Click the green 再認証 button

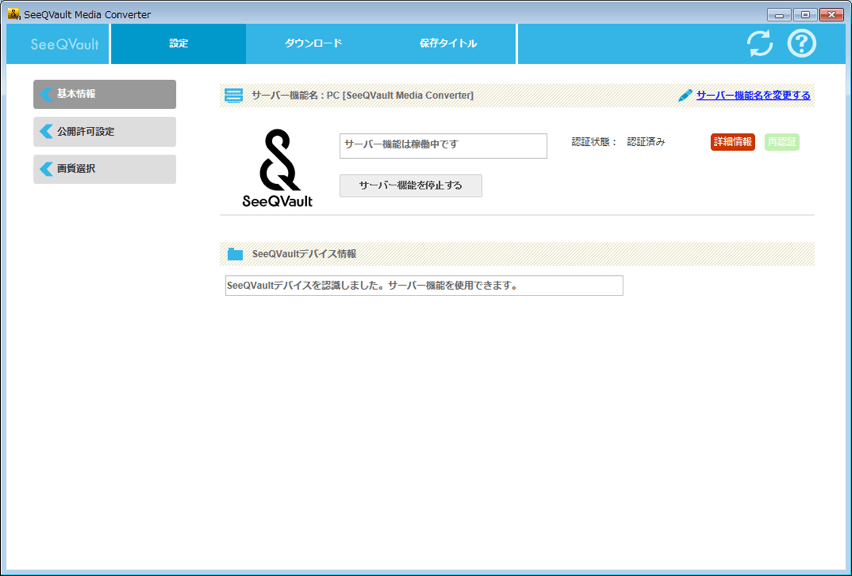782,142
